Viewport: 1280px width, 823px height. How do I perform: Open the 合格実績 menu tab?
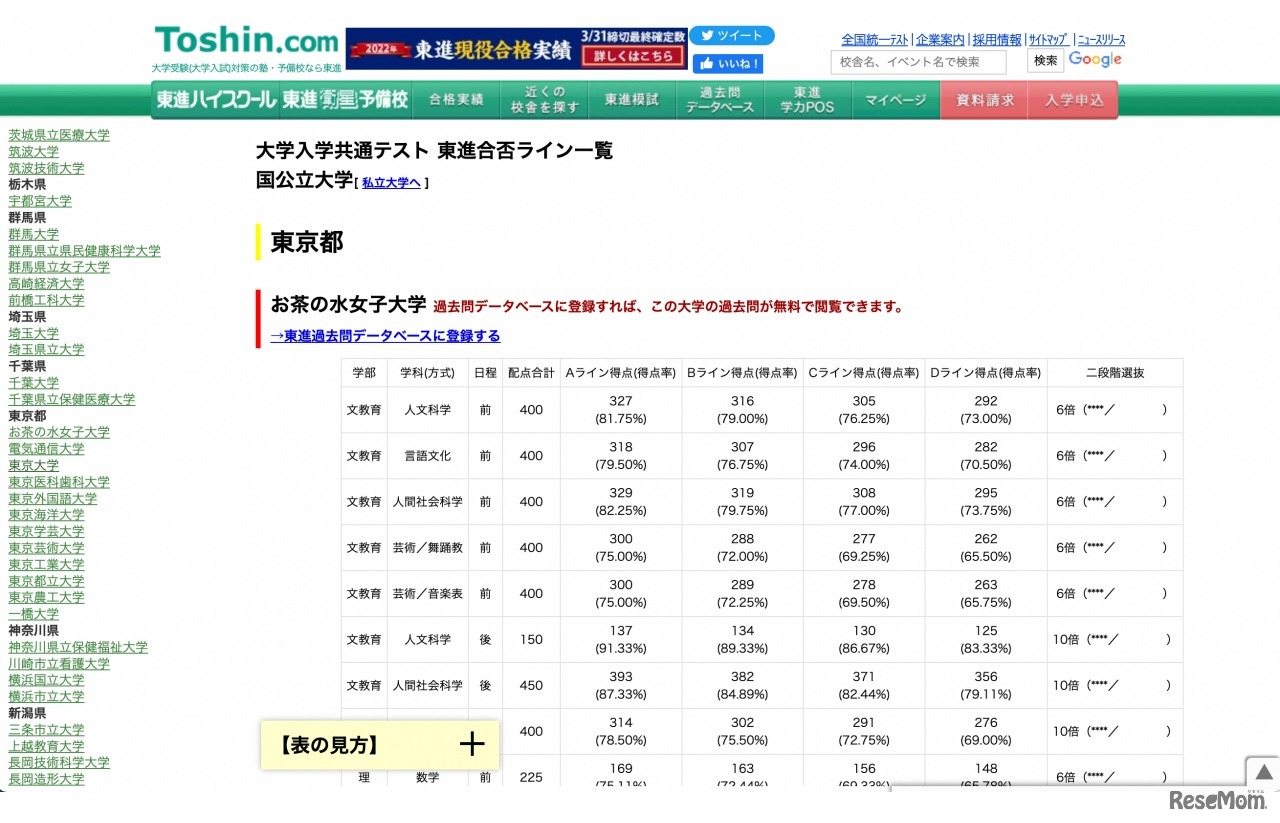click(456, 100)
